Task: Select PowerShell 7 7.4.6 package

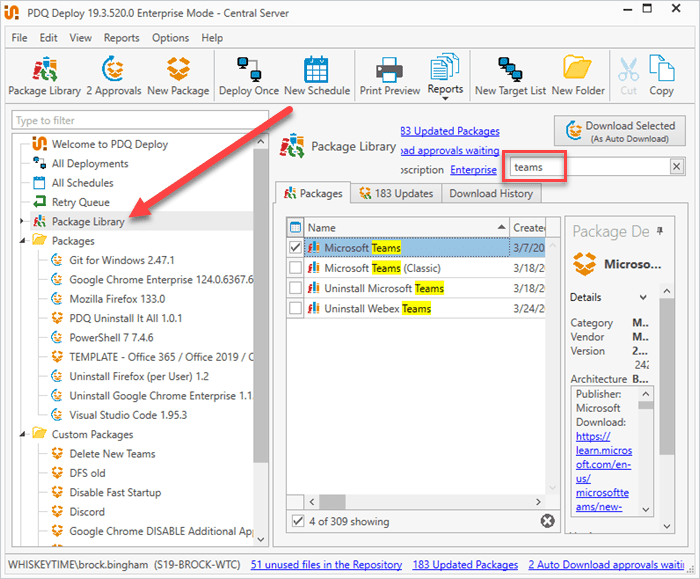Action: 111,337
